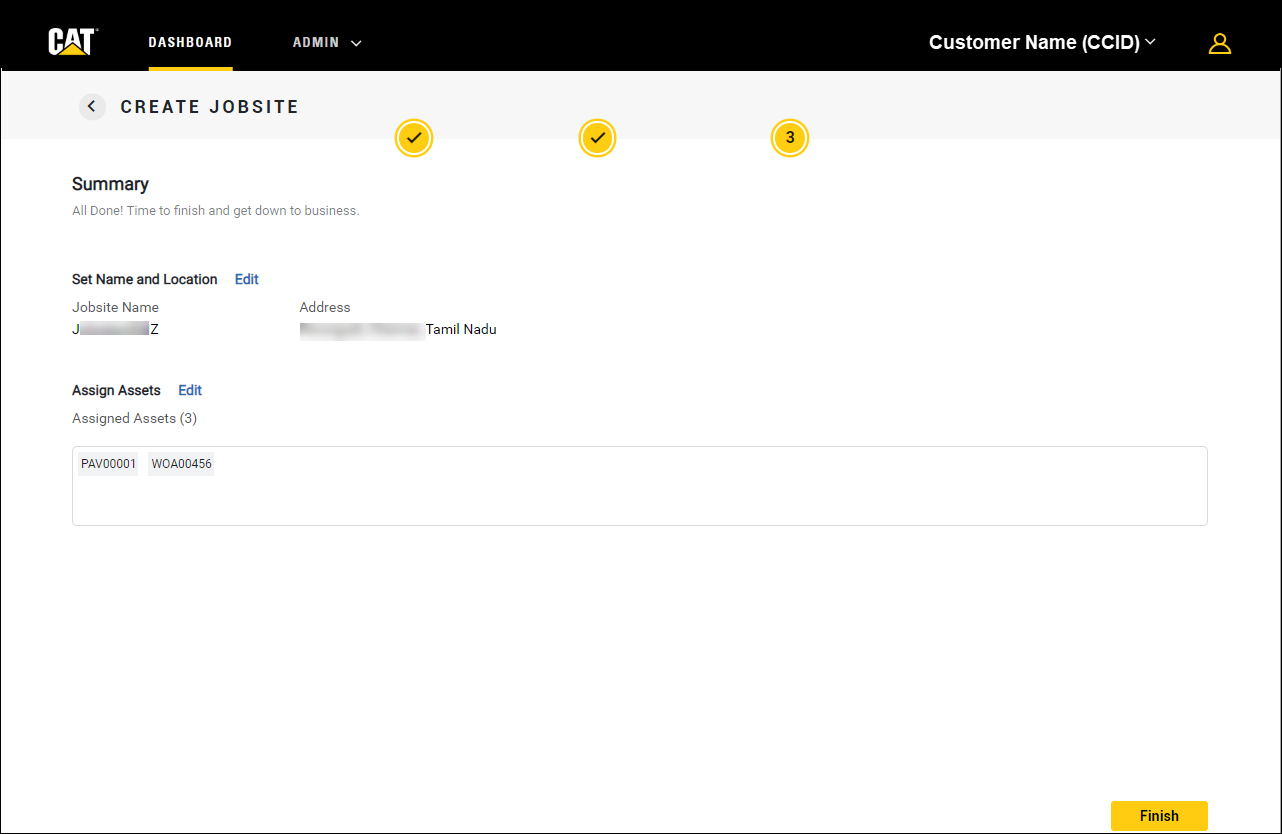This screenshot has height=834, width=1282.
Task: Click the Summary heading
Action: tap(110, 184)
